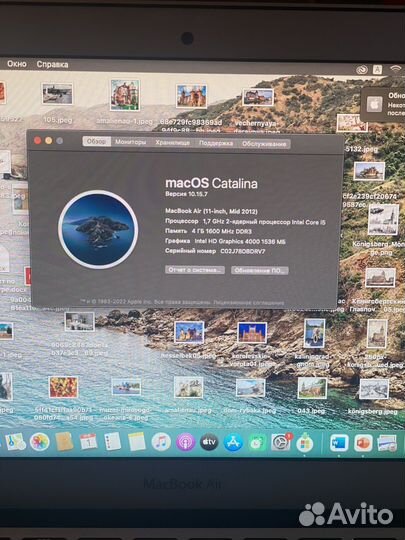Switch to the Хранилище tab

pyautogui.click(x=172, y=143)
